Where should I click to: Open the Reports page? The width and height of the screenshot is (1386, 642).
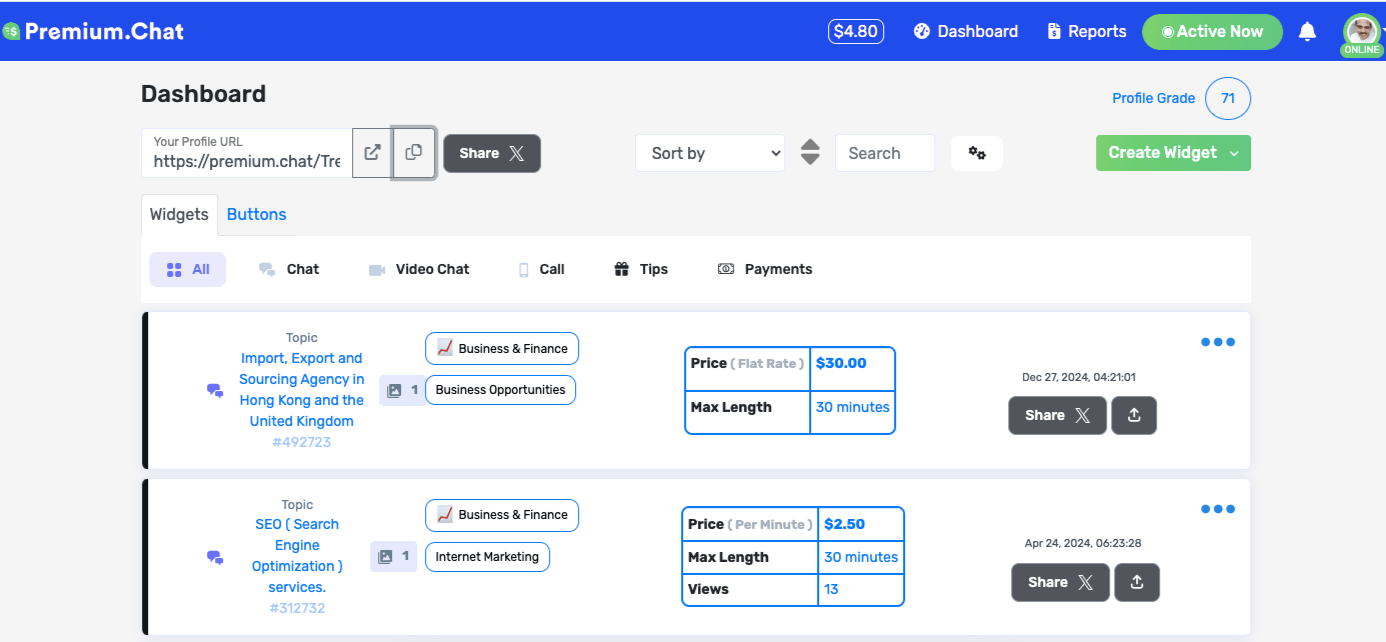(1087, 32)
